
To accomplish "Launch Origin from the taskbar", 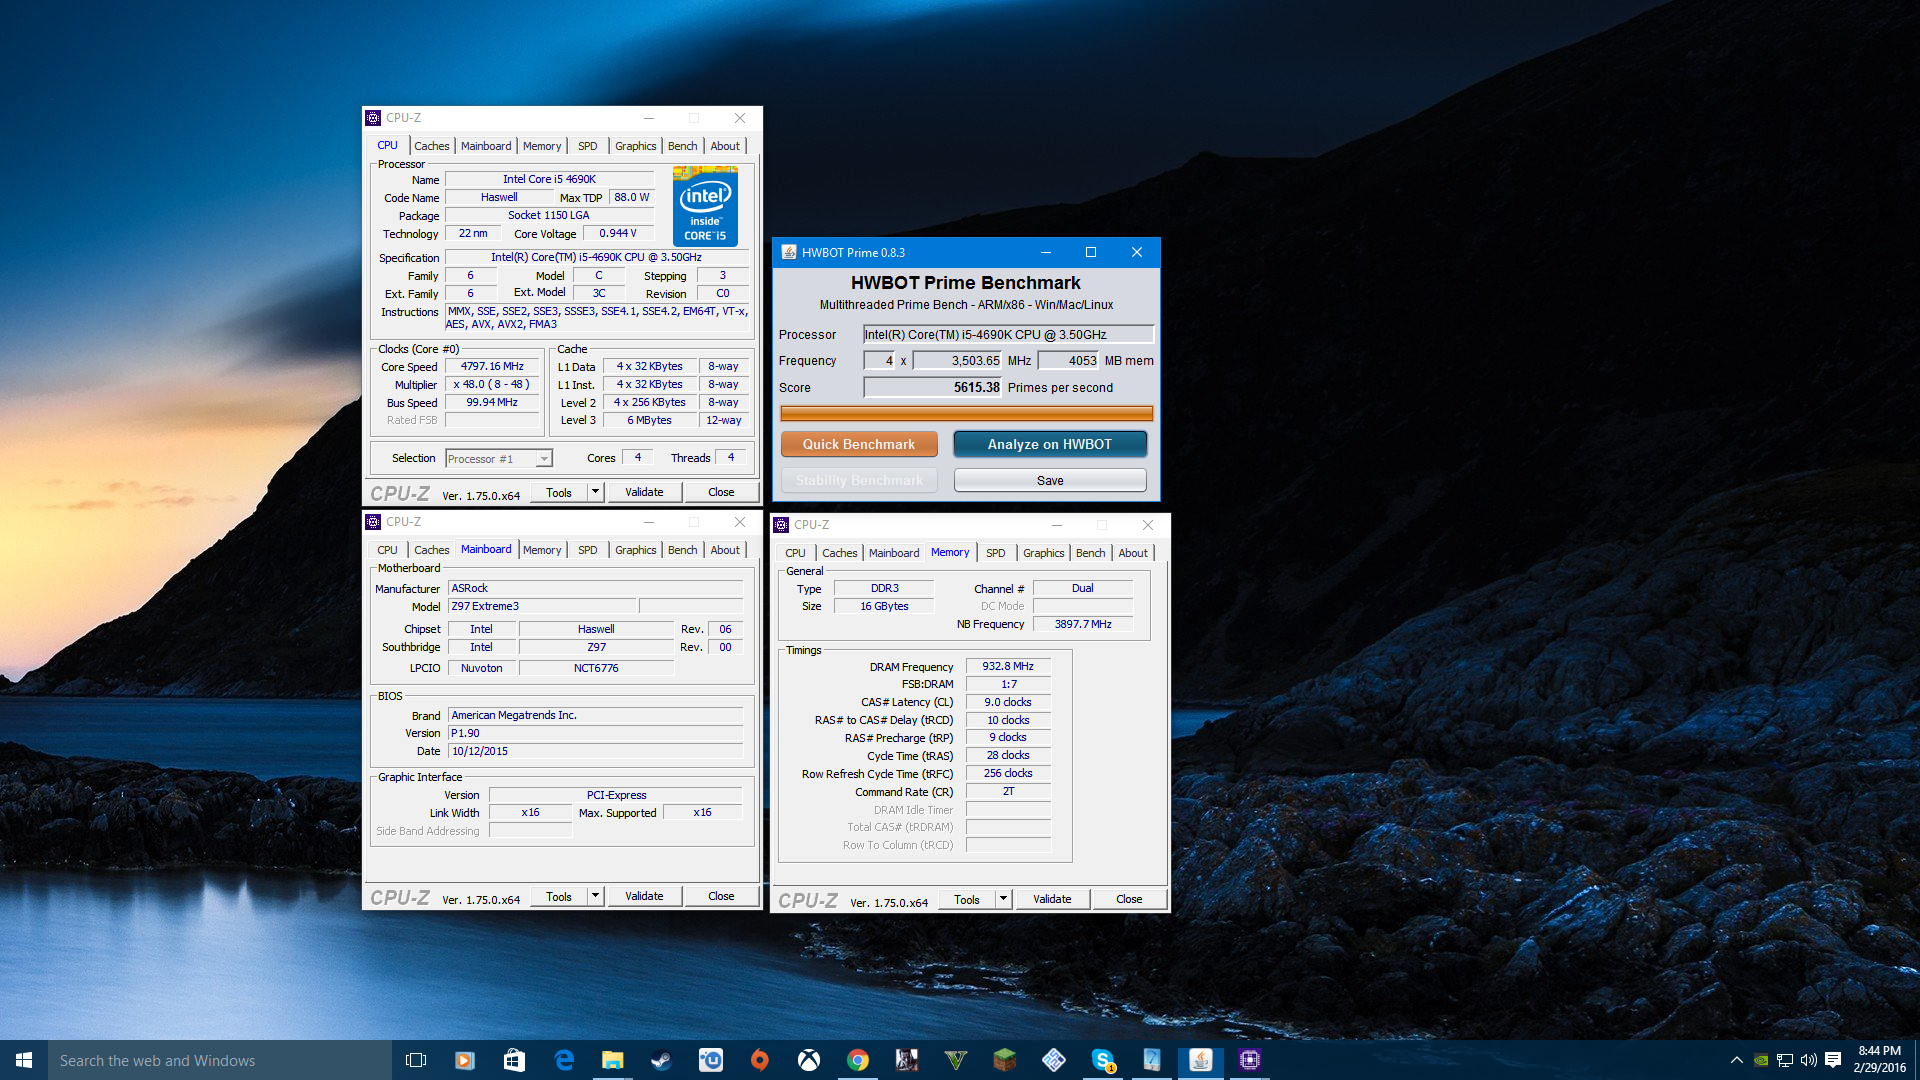I will [759, 1060].
